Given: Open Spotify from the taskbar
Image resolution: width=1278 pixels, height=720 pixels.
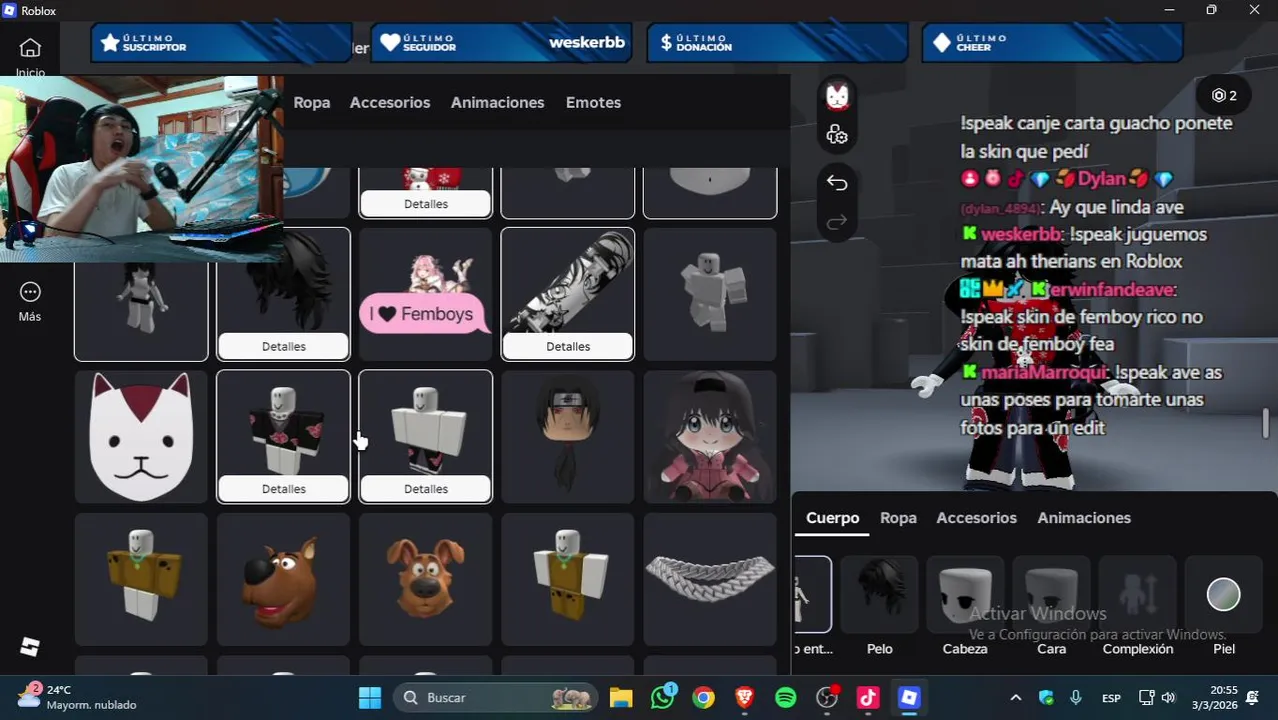Looking at the screenshot, I should 786,697.
